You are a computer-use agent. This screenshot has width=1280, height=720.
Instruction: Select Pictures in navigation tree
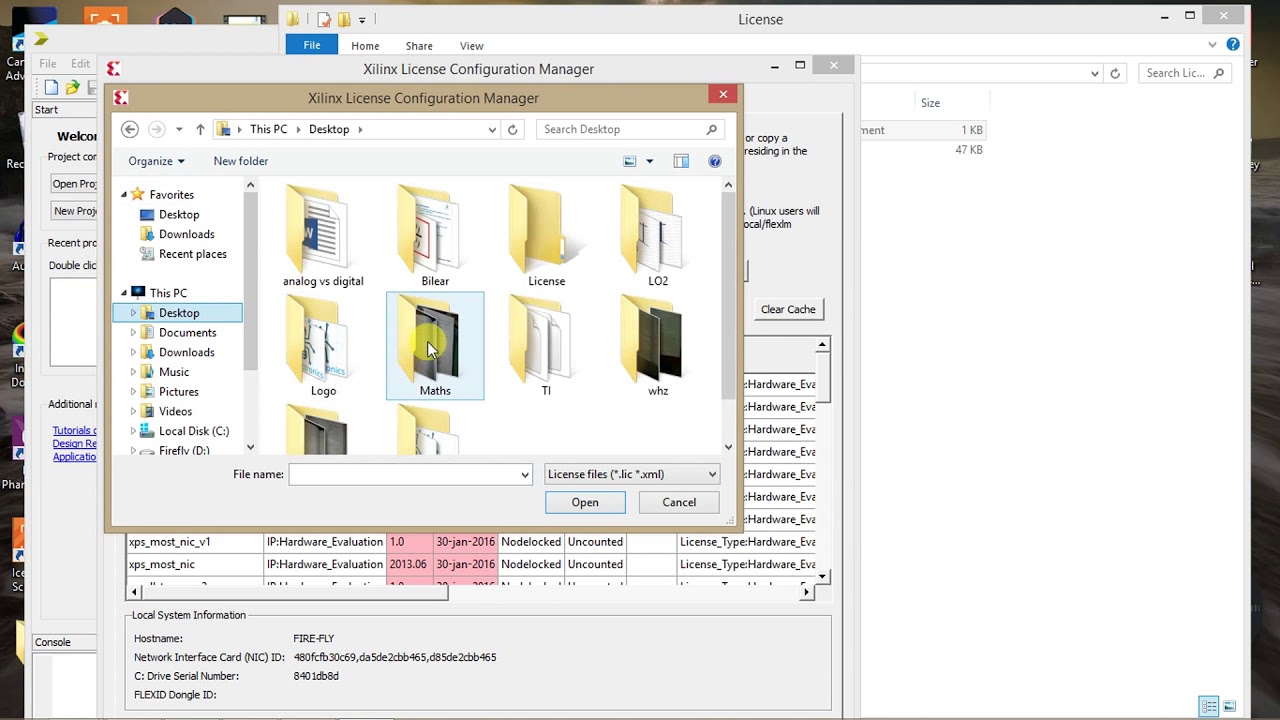178,392
